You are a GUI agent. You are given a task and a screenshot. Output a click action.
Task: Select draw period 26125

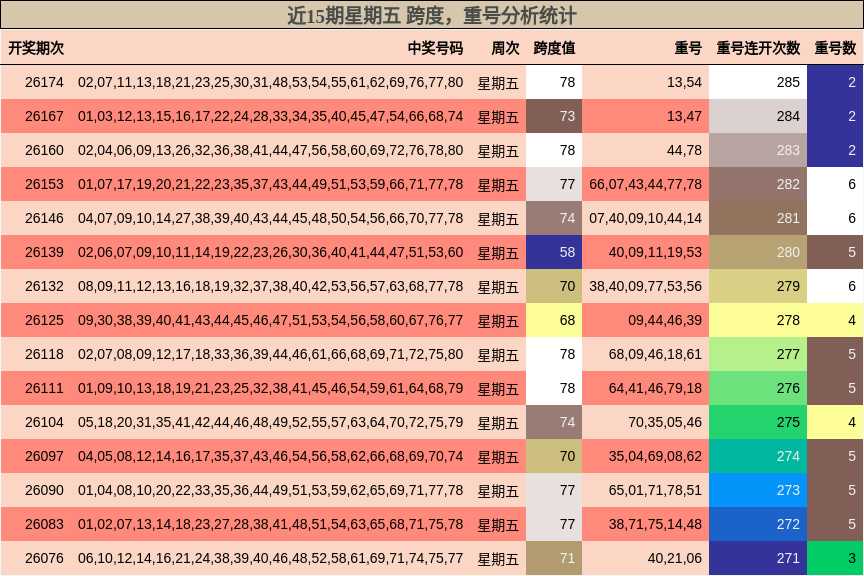coord(44,320)
